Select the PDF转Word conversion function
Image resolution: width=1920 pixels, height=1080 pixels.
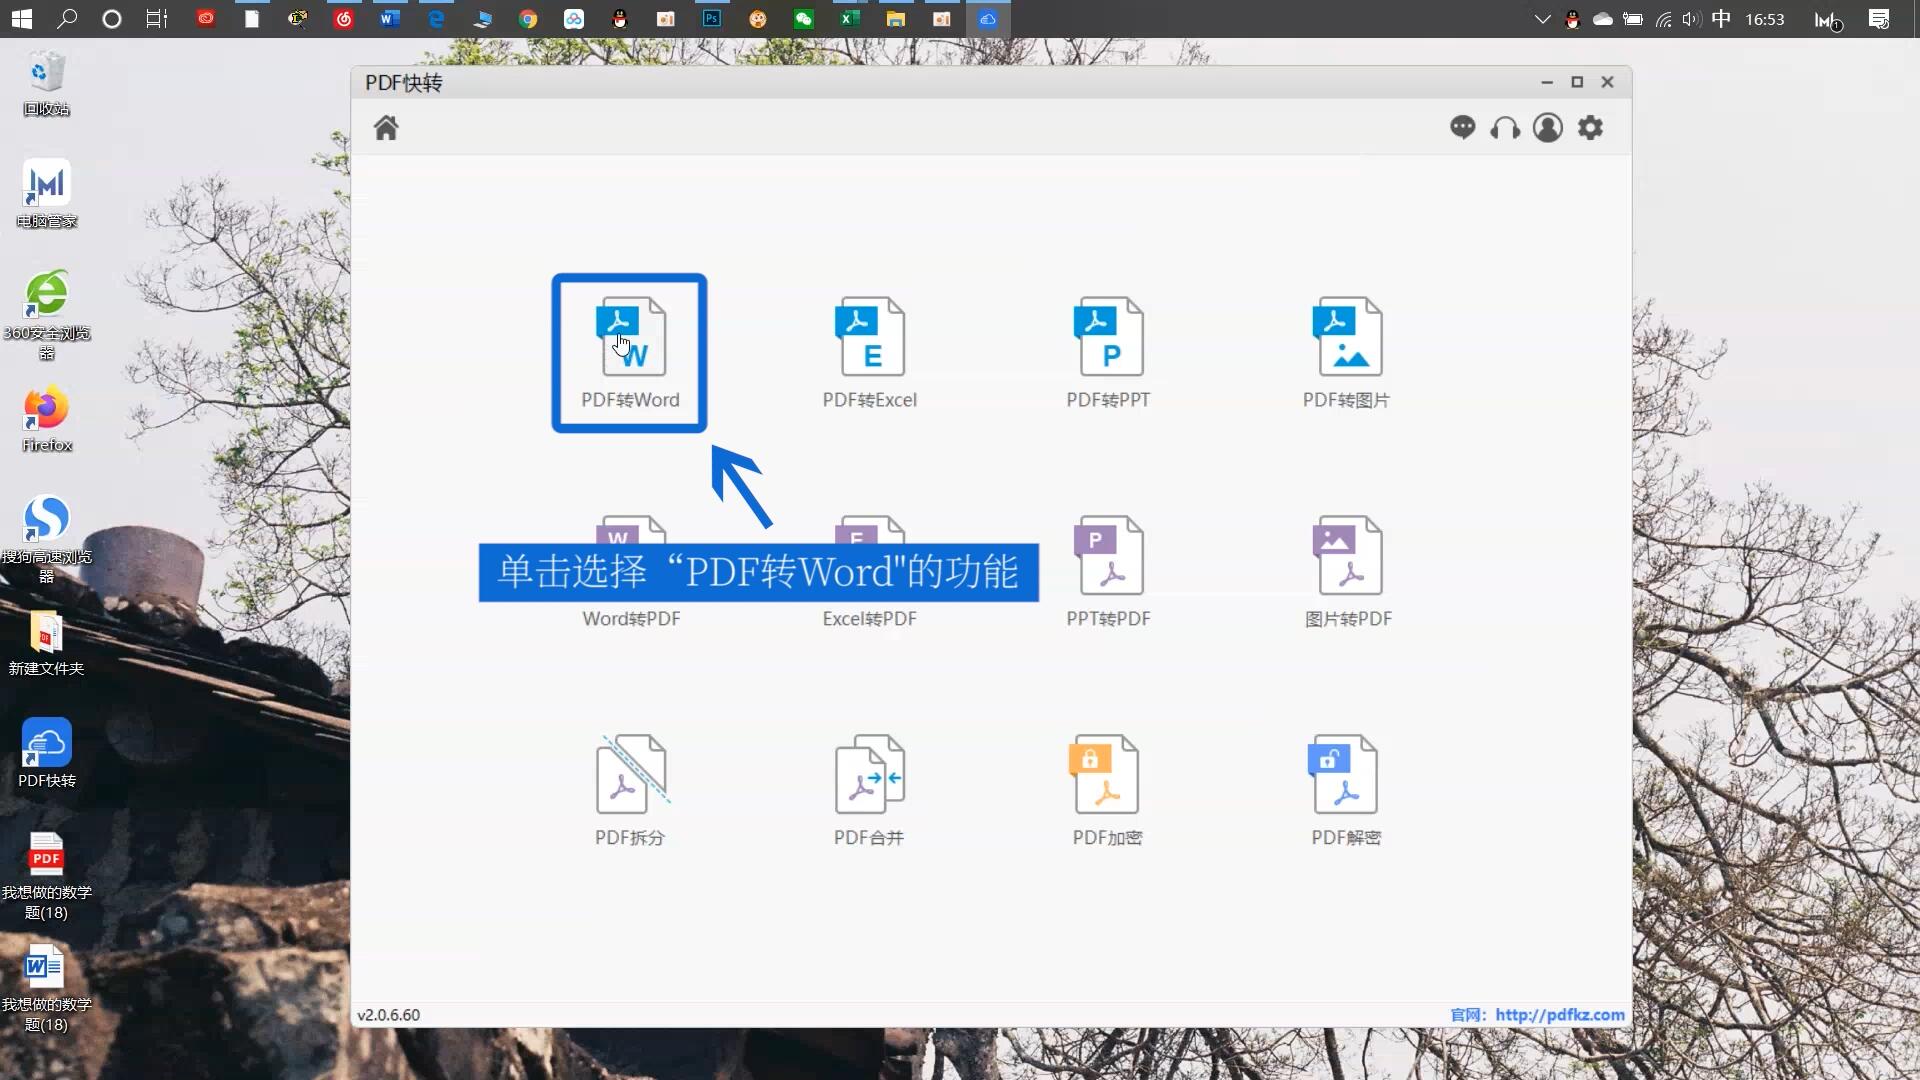628,353
